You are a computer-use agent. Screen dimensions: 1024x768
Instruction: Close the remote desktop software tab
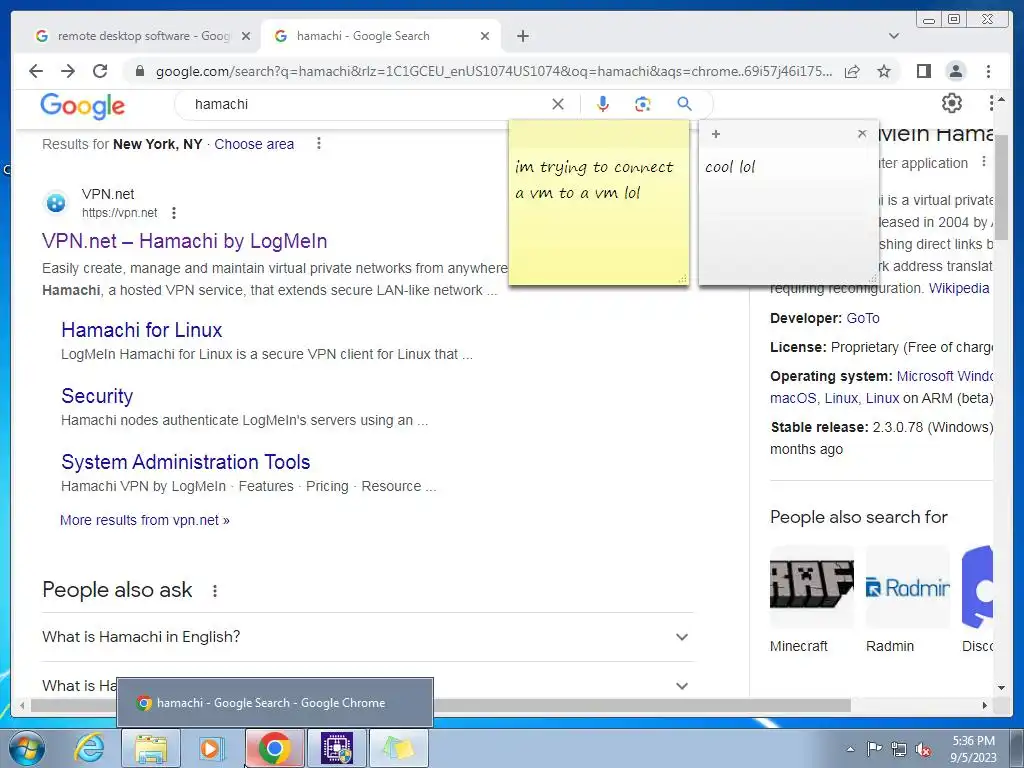tap(246, 36)
